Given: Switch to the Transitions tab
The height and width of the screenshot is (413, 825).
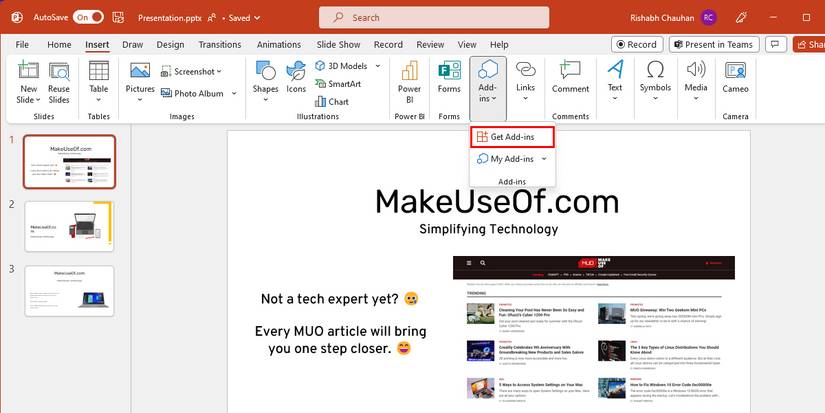Looking at the screenshot, I should (219, 45).
